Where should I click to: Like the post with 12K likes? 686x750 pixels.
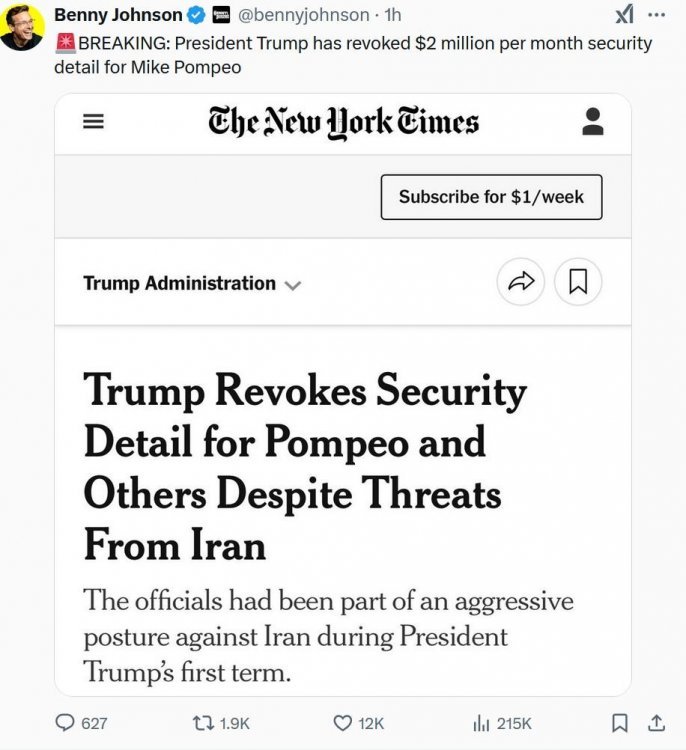click(343, 722)
